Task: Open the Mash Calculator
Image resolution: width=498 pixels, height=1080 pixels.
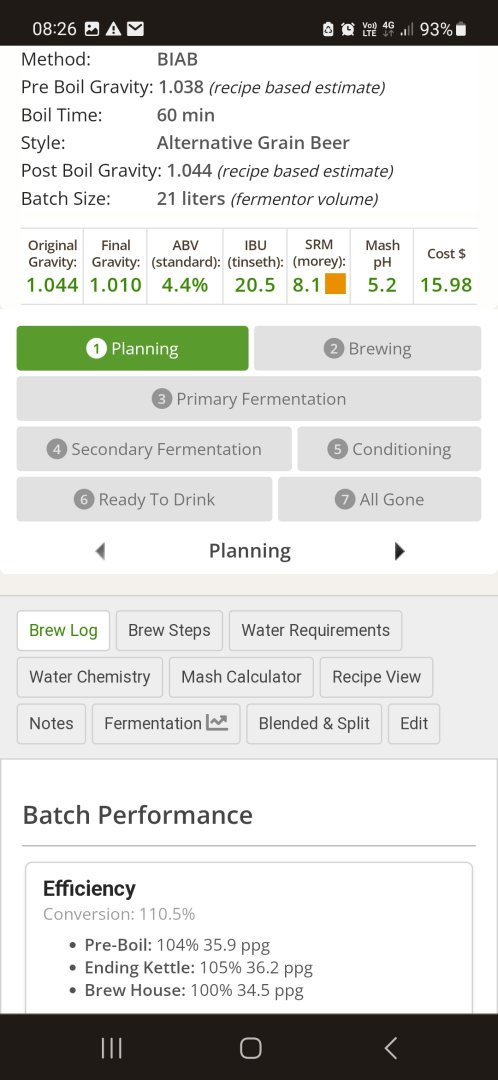Action: pyautogui.click(x=241, y=677)
